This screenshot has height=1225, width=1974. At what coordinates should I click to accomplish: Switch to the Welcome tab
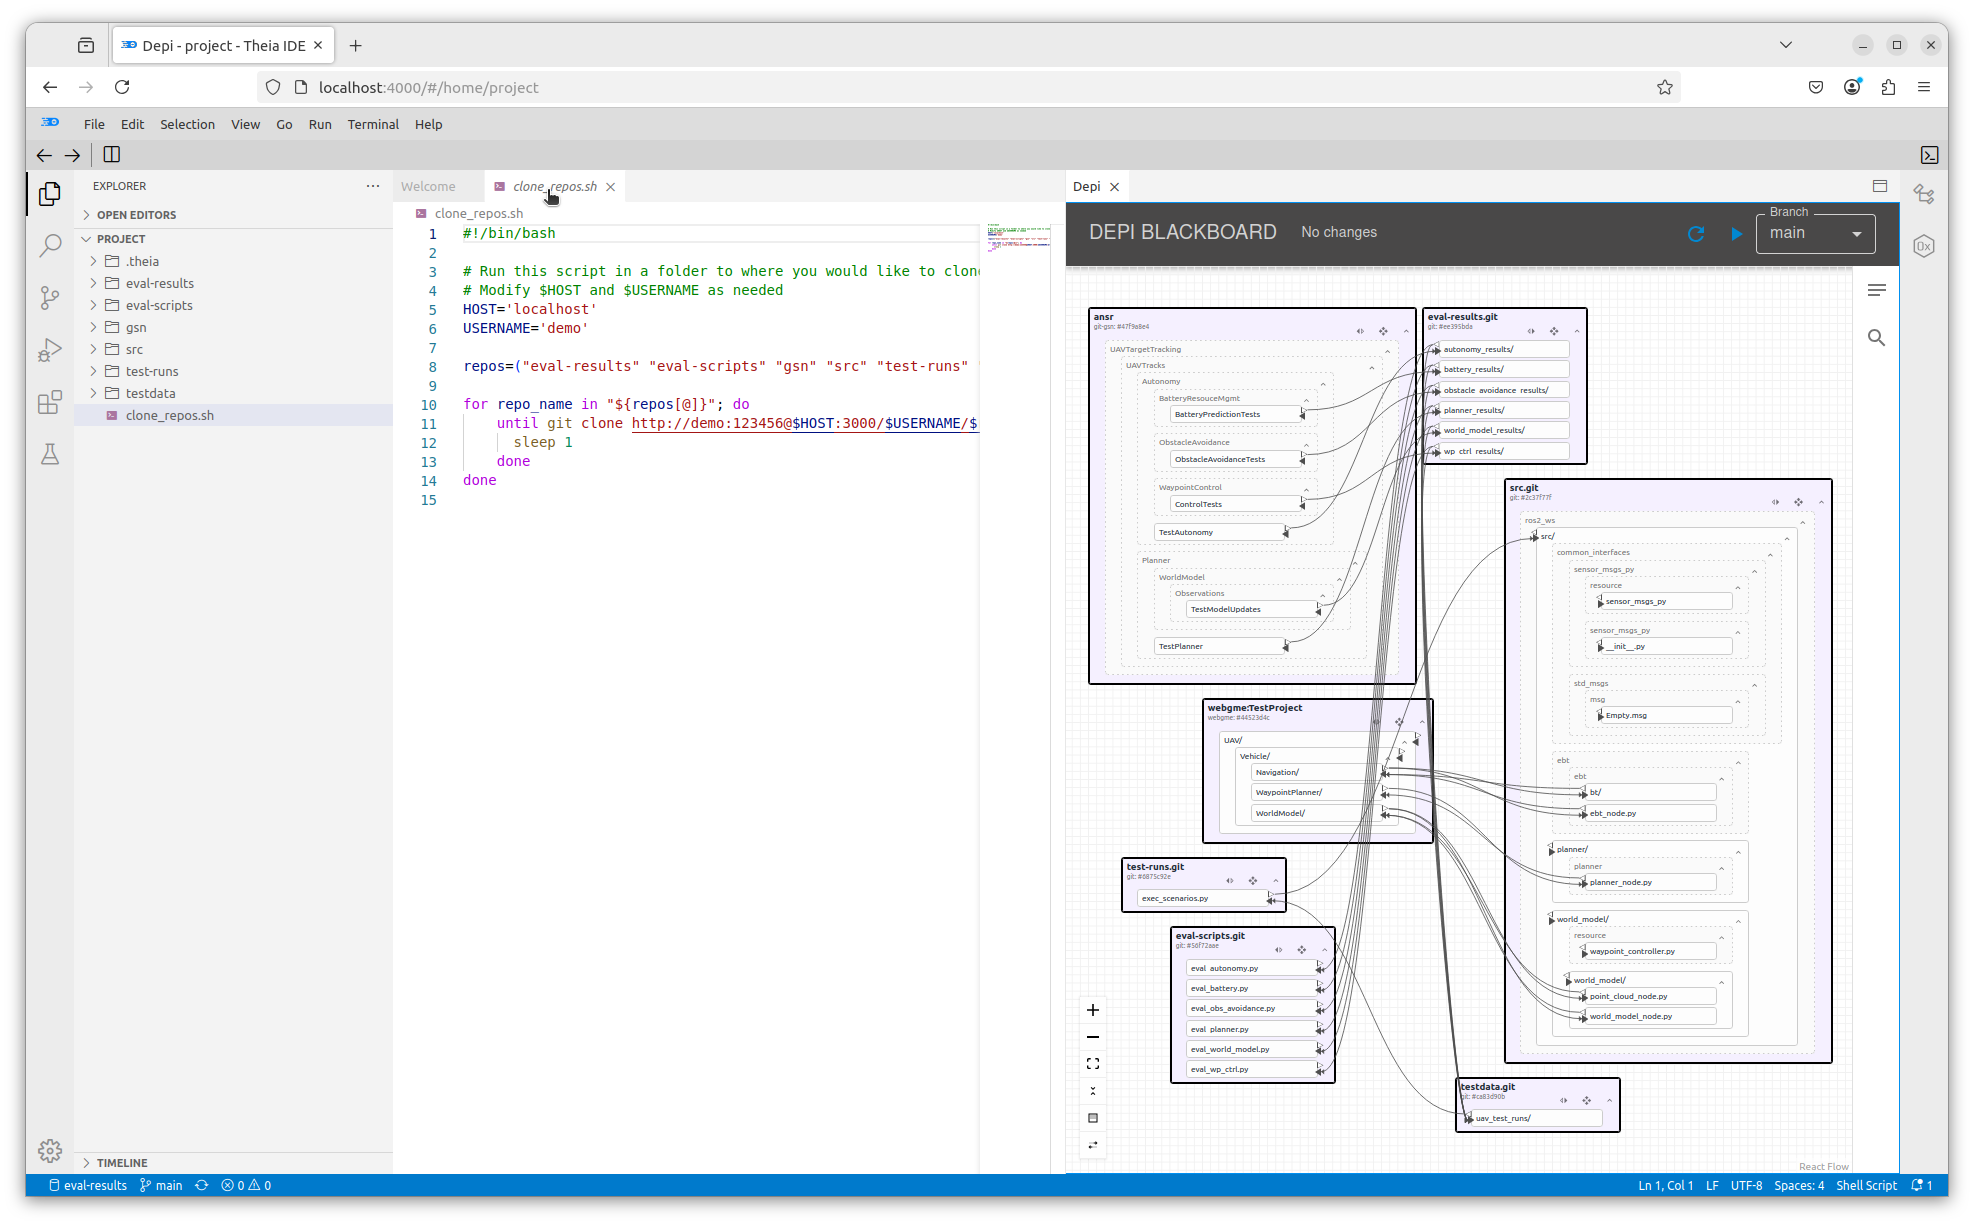(428, 186)
